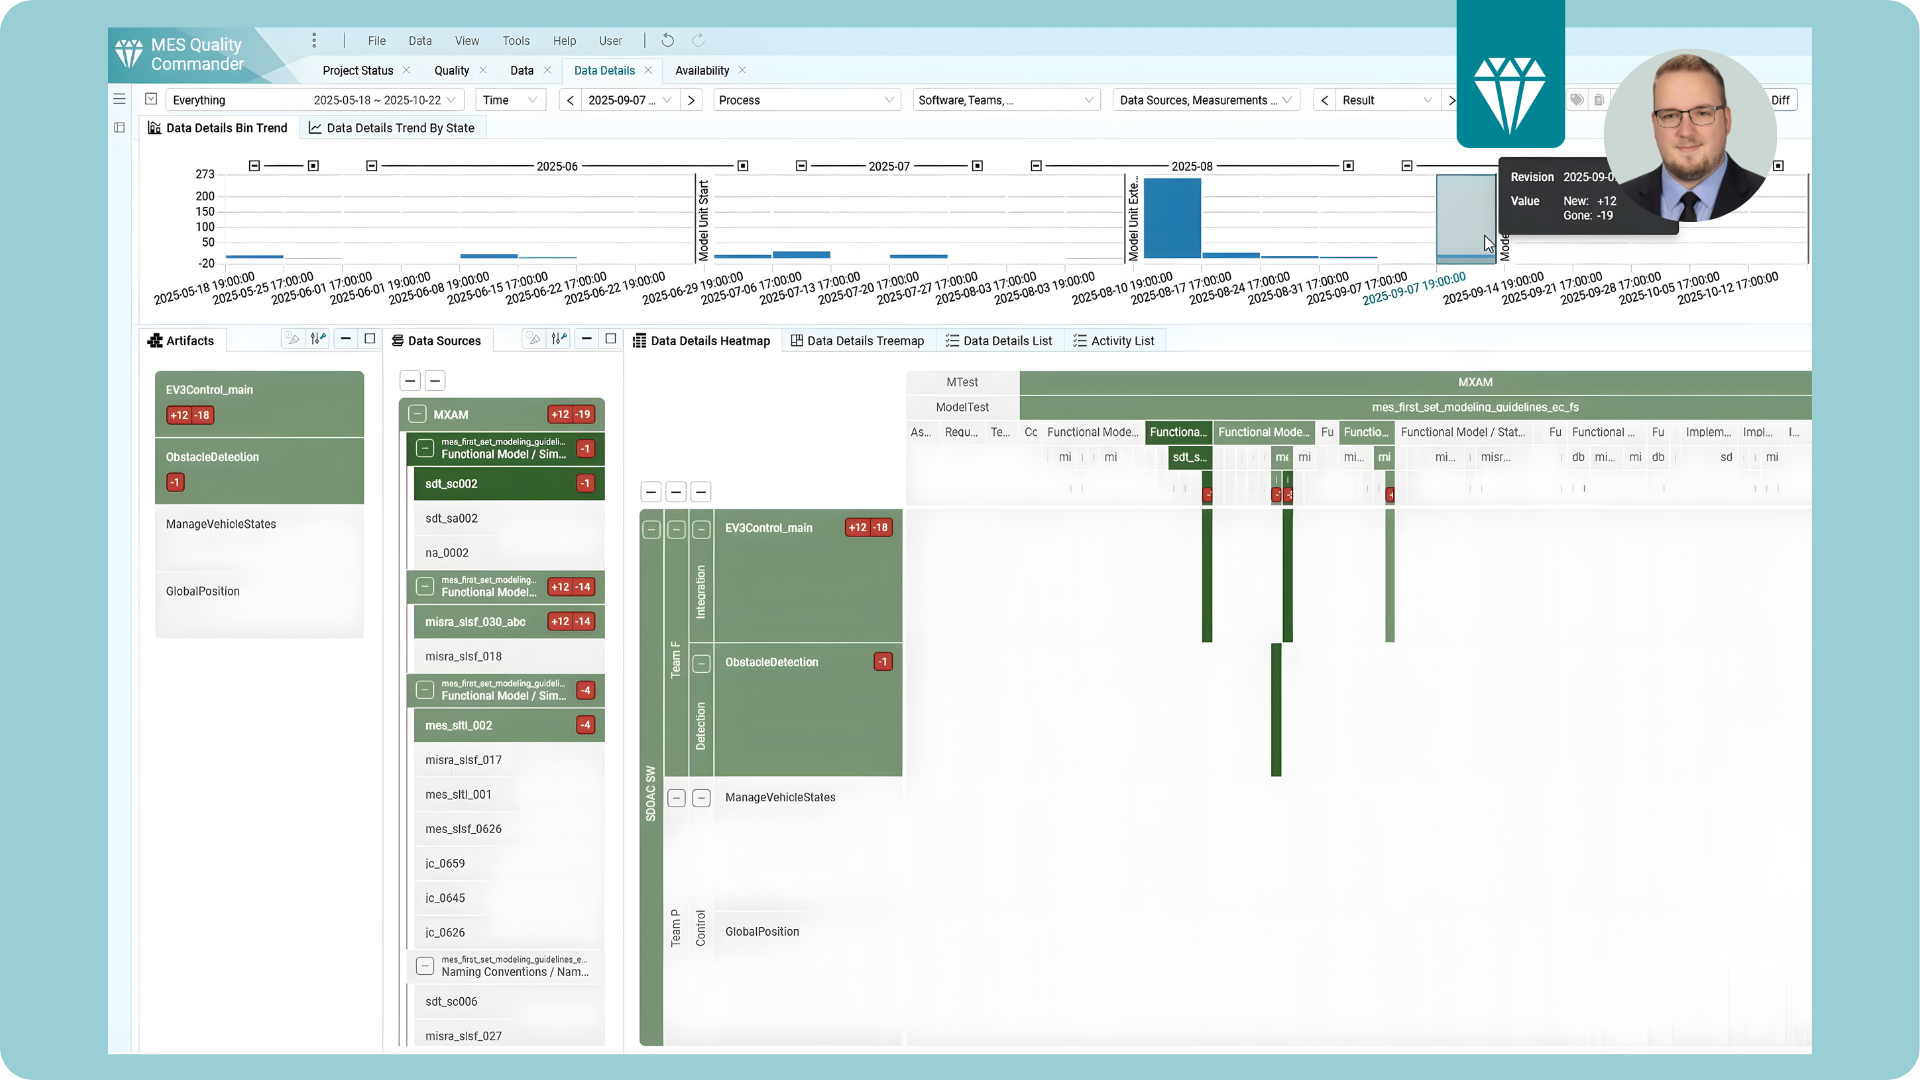The height and width of the screenshot is (1080, 1920).
Task: Toggle the last range end marker at chart right
Action: click(1778, 166)
